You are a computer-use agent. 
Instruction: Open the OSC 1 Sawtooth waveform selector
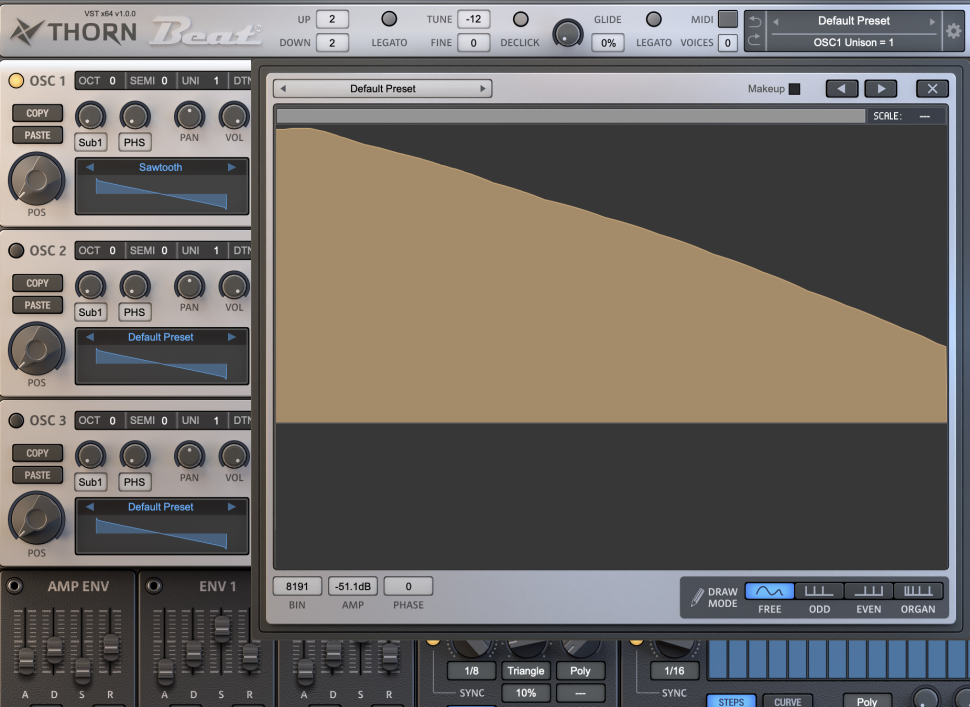[161, 168]
